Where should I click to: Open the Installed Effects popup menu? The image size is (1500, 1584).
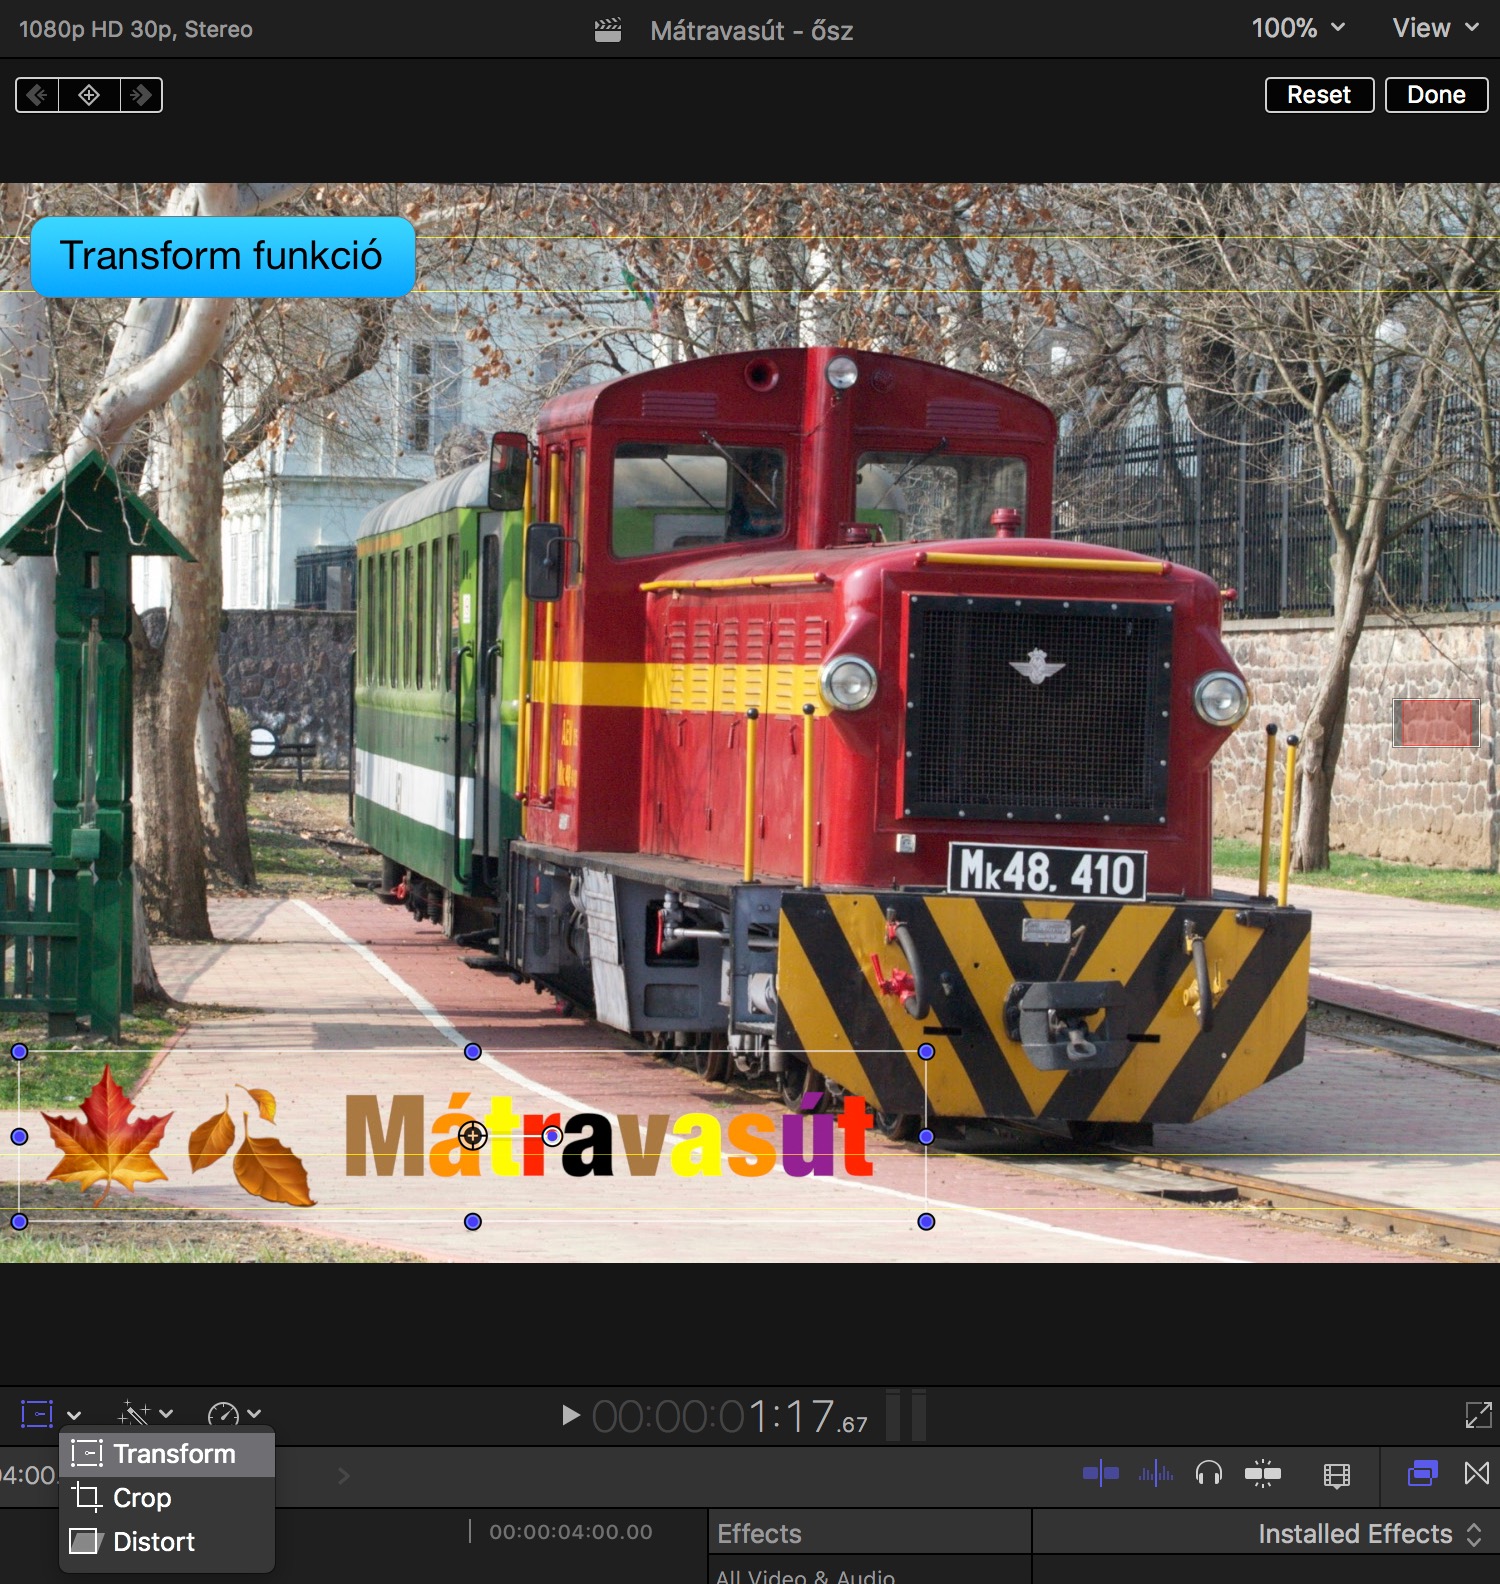[1368, 1534]
